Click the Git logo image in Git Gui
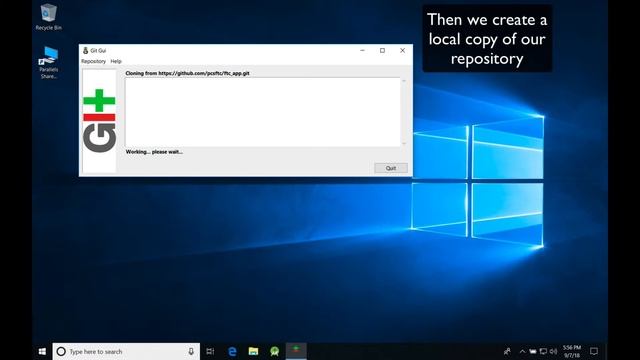The height and width of the screenshot is (360, 640). 99,120
